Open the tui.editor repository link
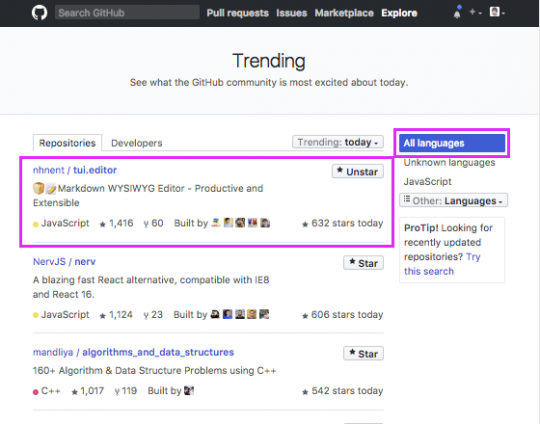This screenshot has width=540, height=424. [x=95, y=170]
